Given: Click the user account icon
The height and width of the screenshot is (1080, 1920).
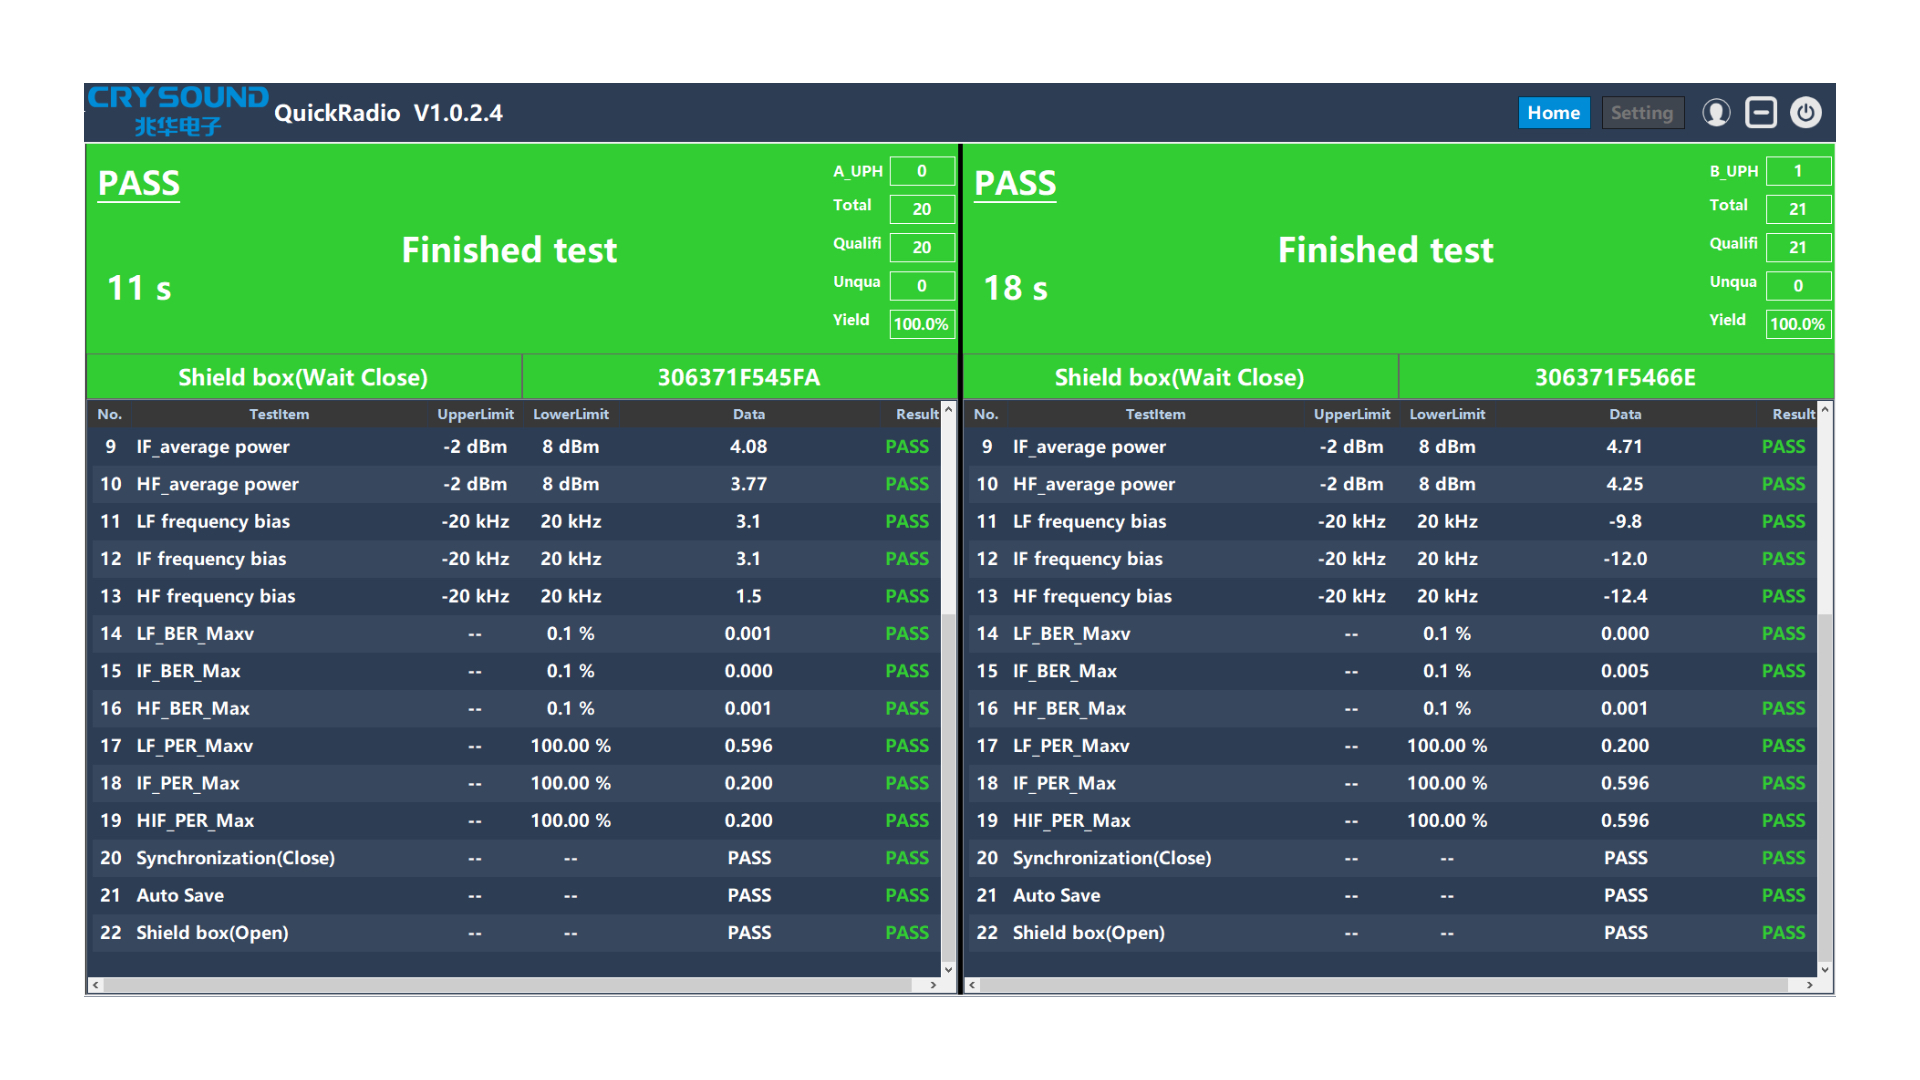Looking at the screenshot, I should click(x=1716, y=113).
